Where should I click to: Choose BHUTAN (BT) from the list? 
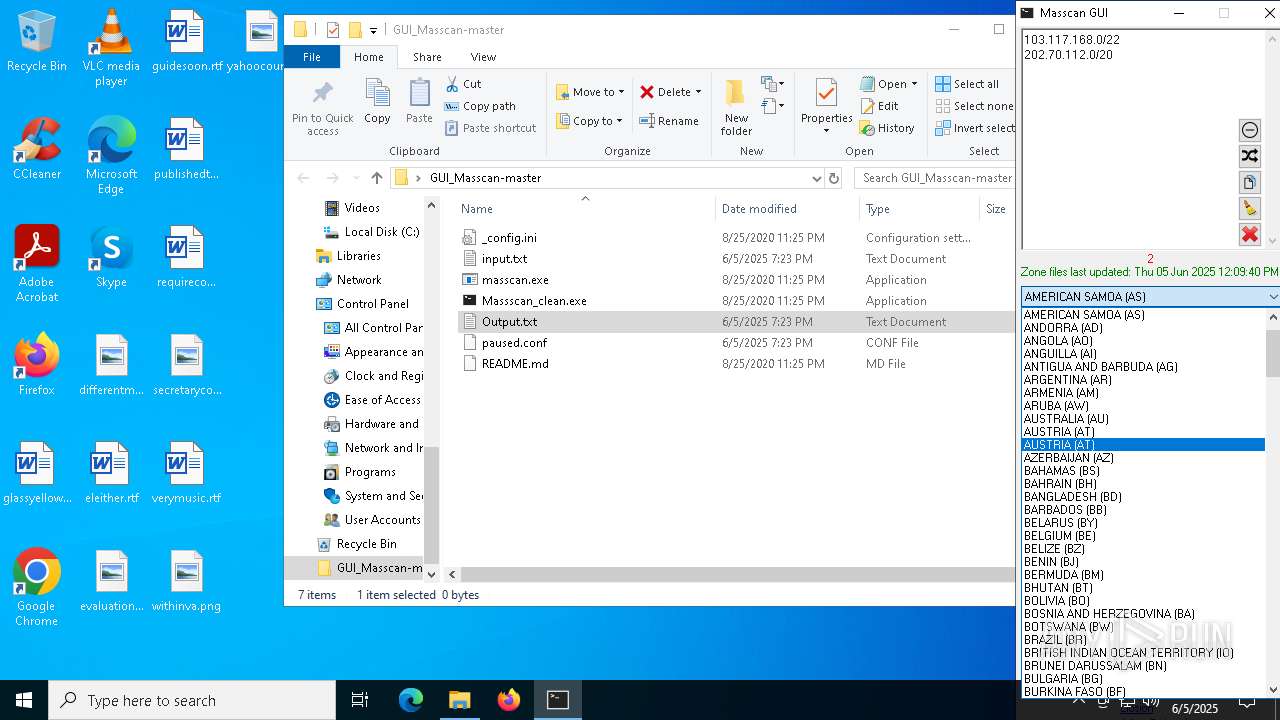tap(1058, 588)
